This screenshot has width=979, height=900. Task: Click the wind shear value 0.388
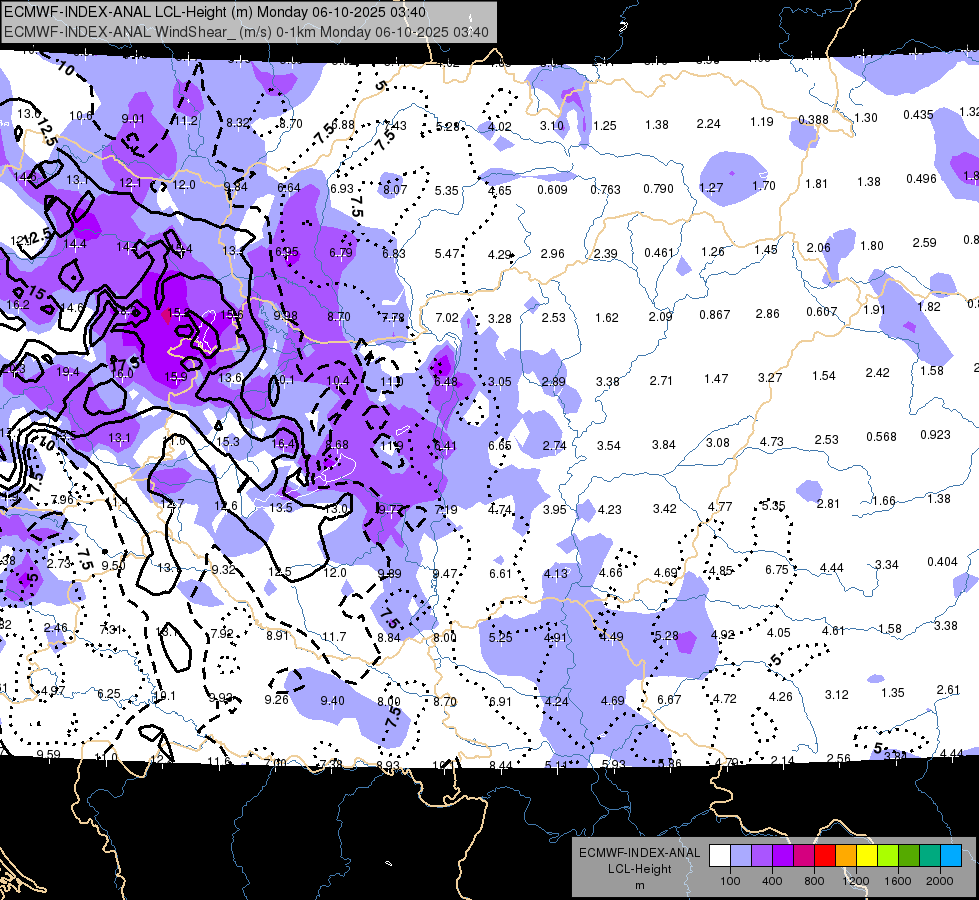coord(814,120)
